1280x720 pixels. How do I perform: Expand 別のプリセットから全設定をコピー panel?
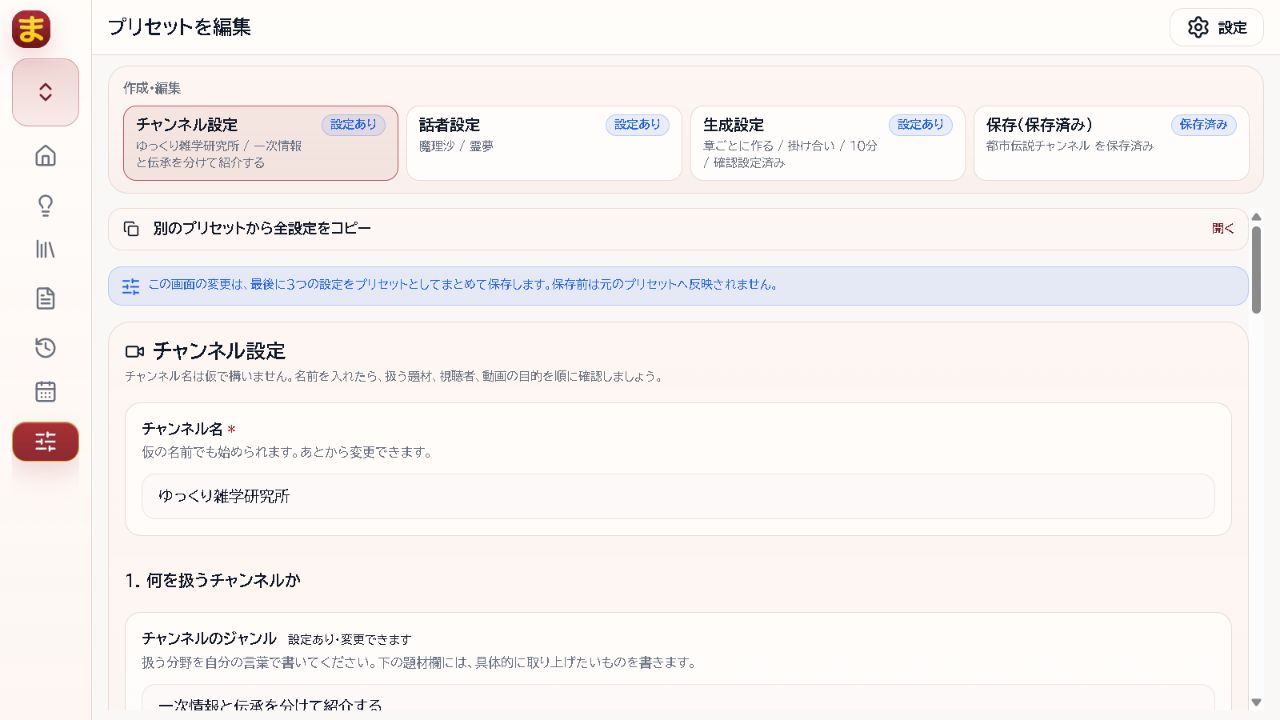pos(678,229)
